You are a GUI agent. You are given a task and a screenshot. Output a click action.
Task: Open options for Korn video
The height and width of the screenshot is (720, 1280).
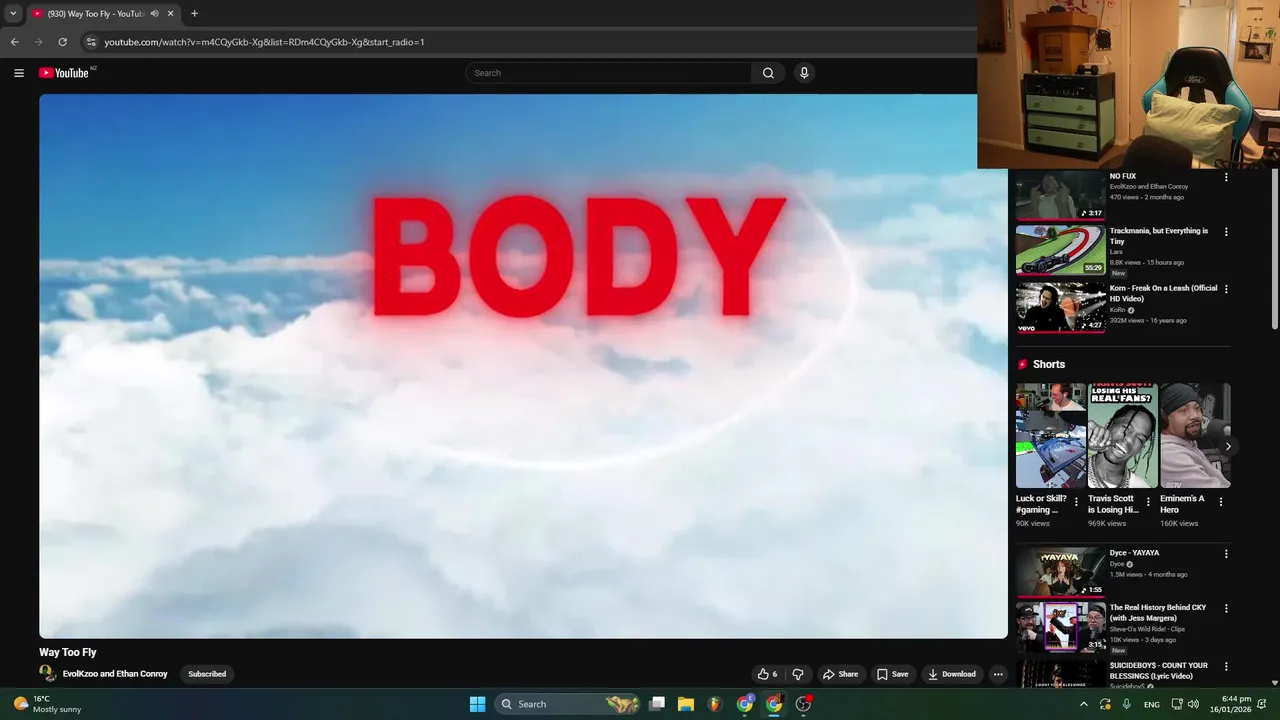click(1226, 289)
